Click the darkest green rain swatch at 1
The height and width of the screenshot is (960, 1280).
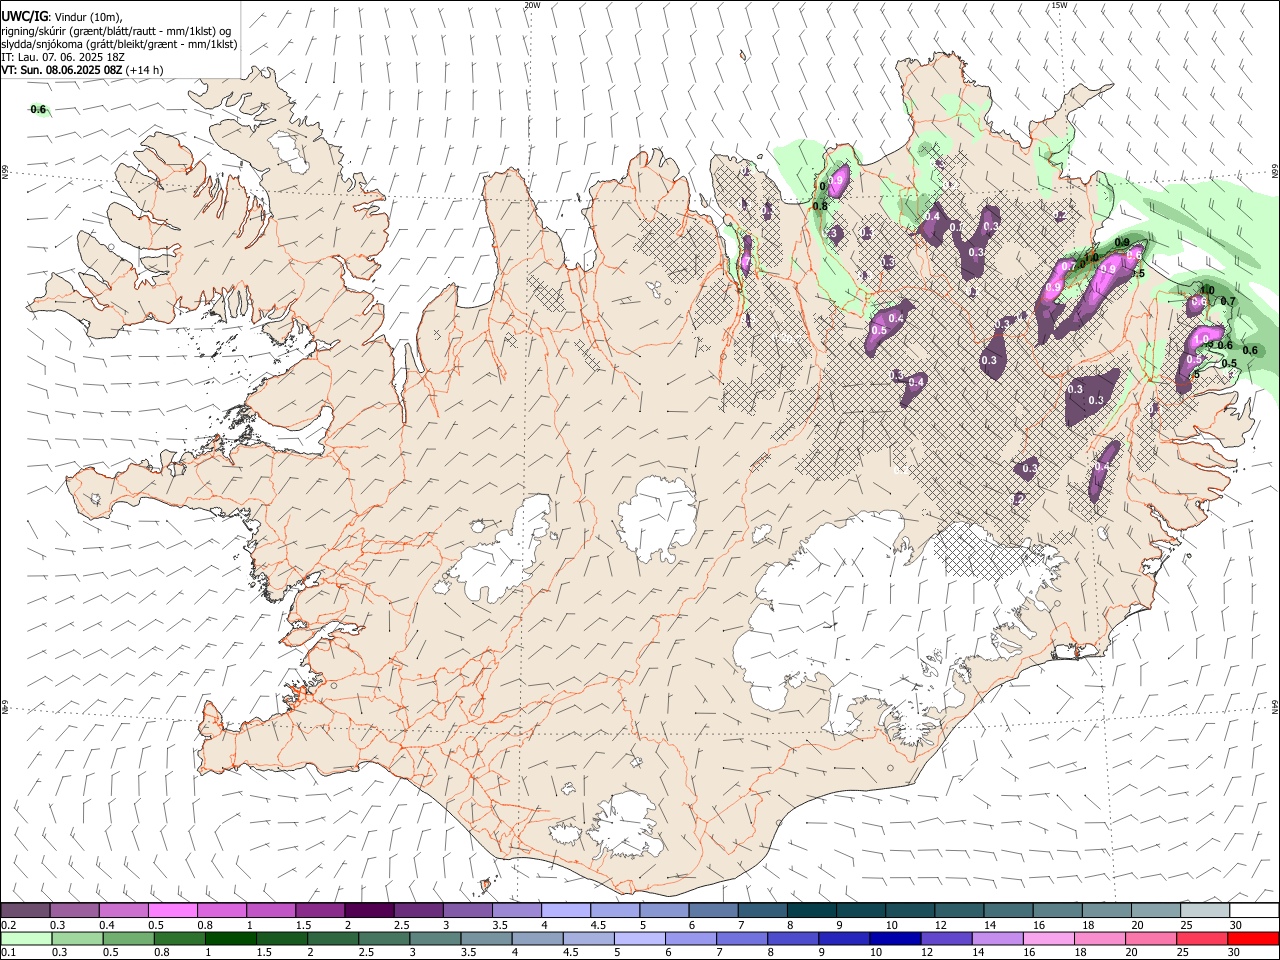[230, 939]
